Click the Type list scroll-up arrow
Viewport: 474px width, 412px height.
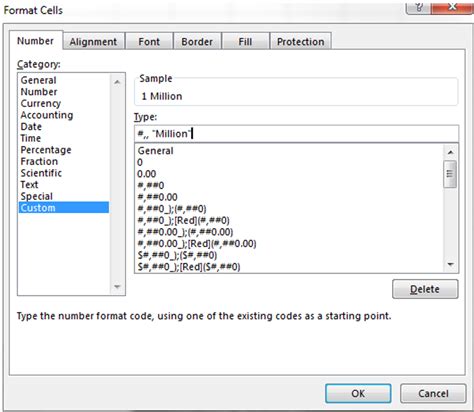(x=450, y=152)
